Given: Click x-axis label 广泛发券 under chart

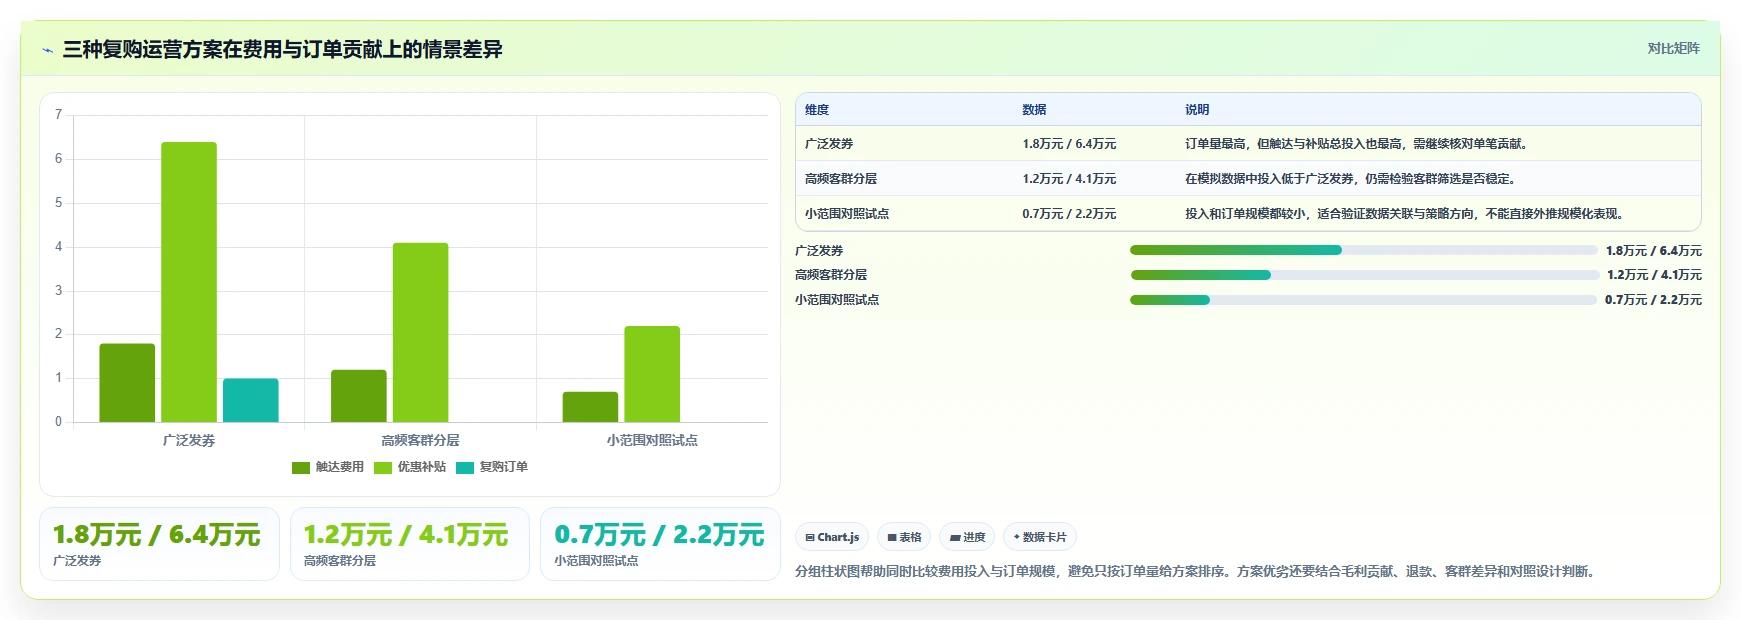Looking at the screenshot, I should click(x=189, y=440).
